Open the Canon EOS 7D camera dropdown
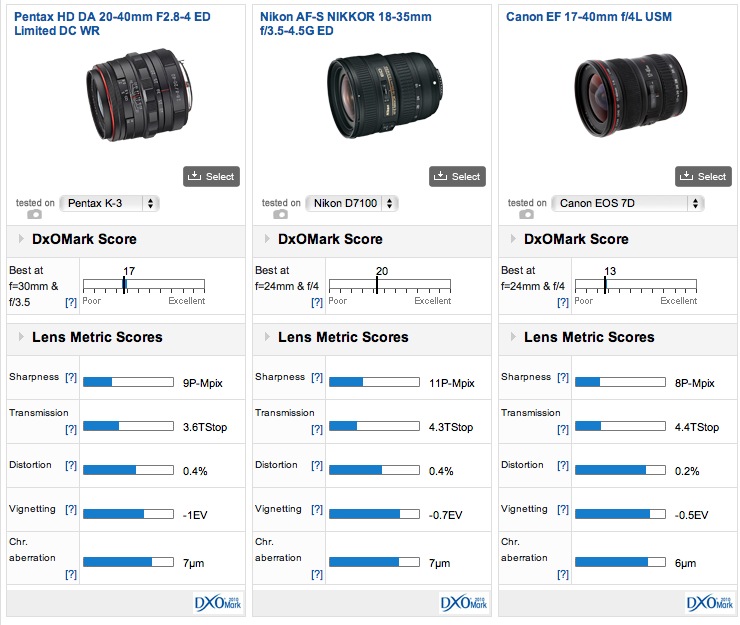740x625 pixels. (628, 203)
